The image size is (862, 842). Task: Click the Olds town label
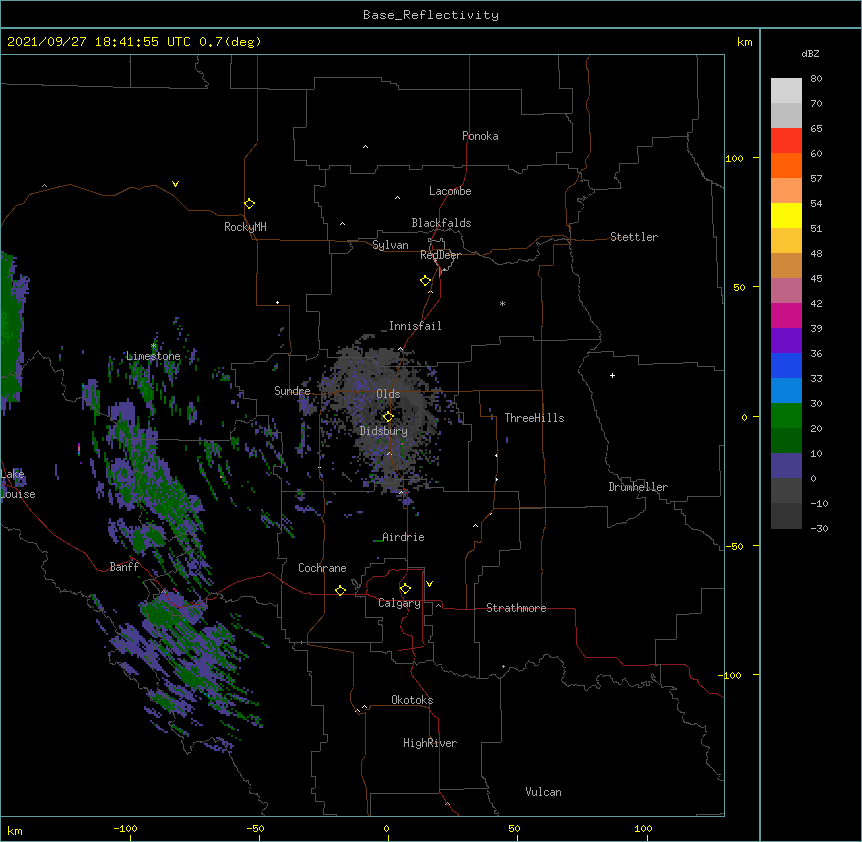click(388, 394)
